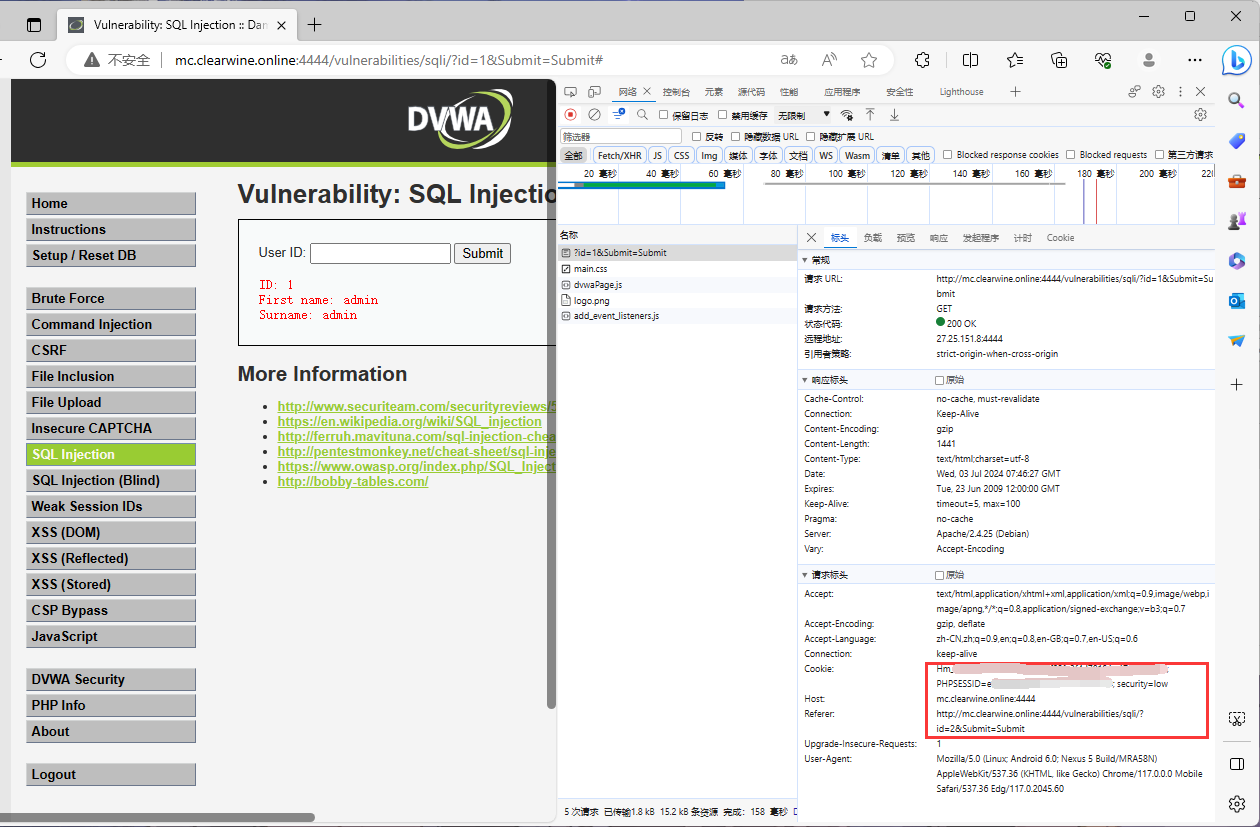Open the en.wikipedia.org SQL_injection link
1260x827 pixels.
[409, 421]
